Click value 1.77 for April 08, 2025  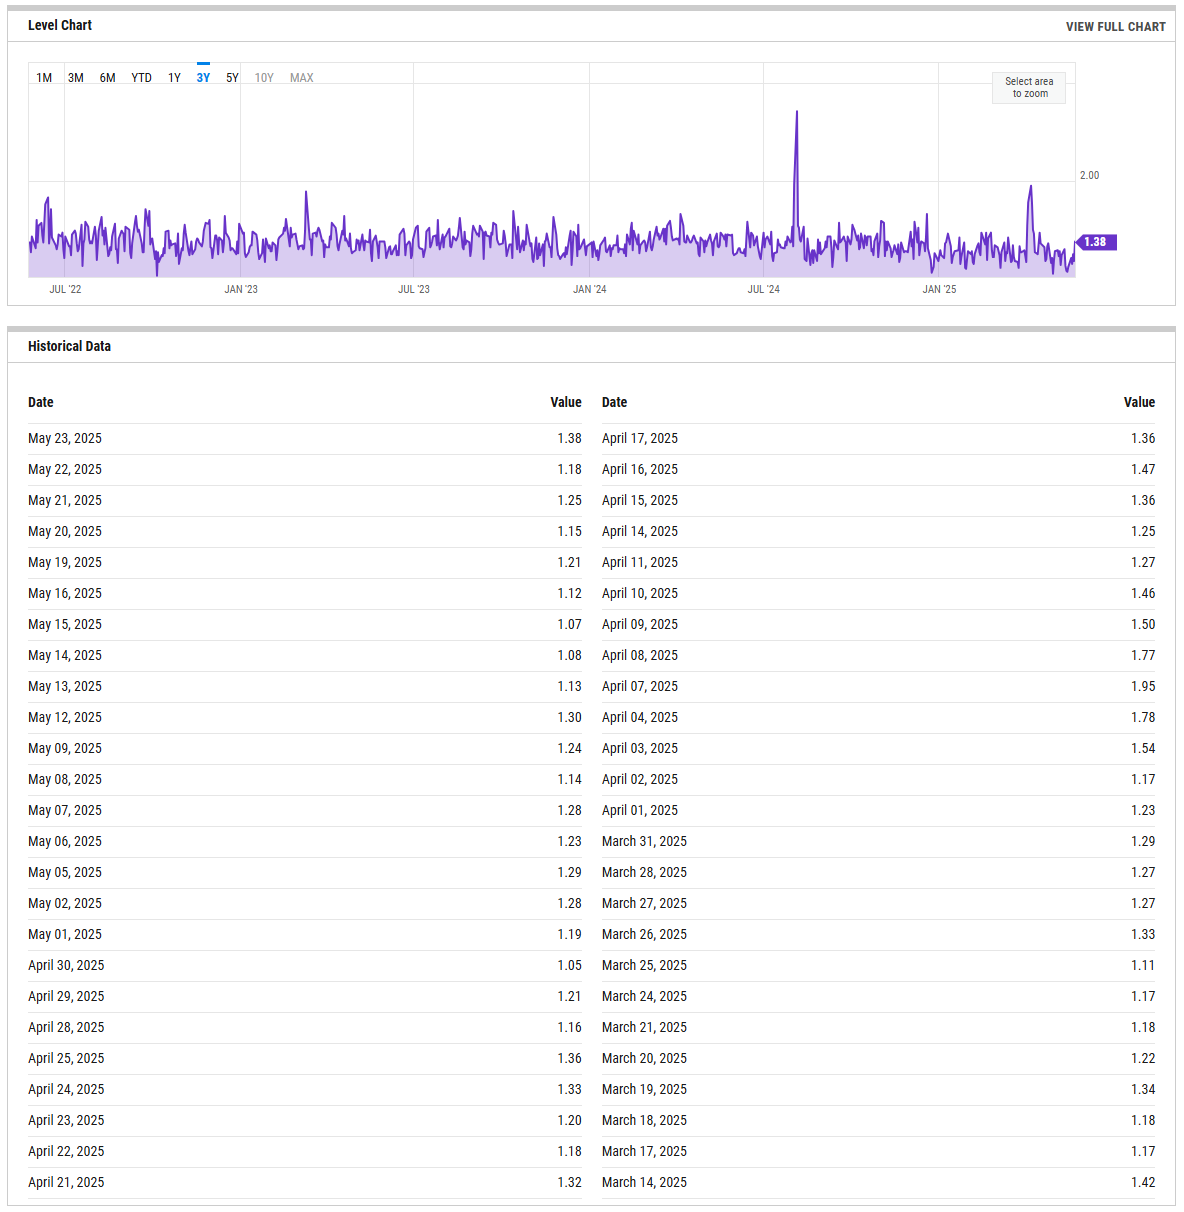(1143, 655)
